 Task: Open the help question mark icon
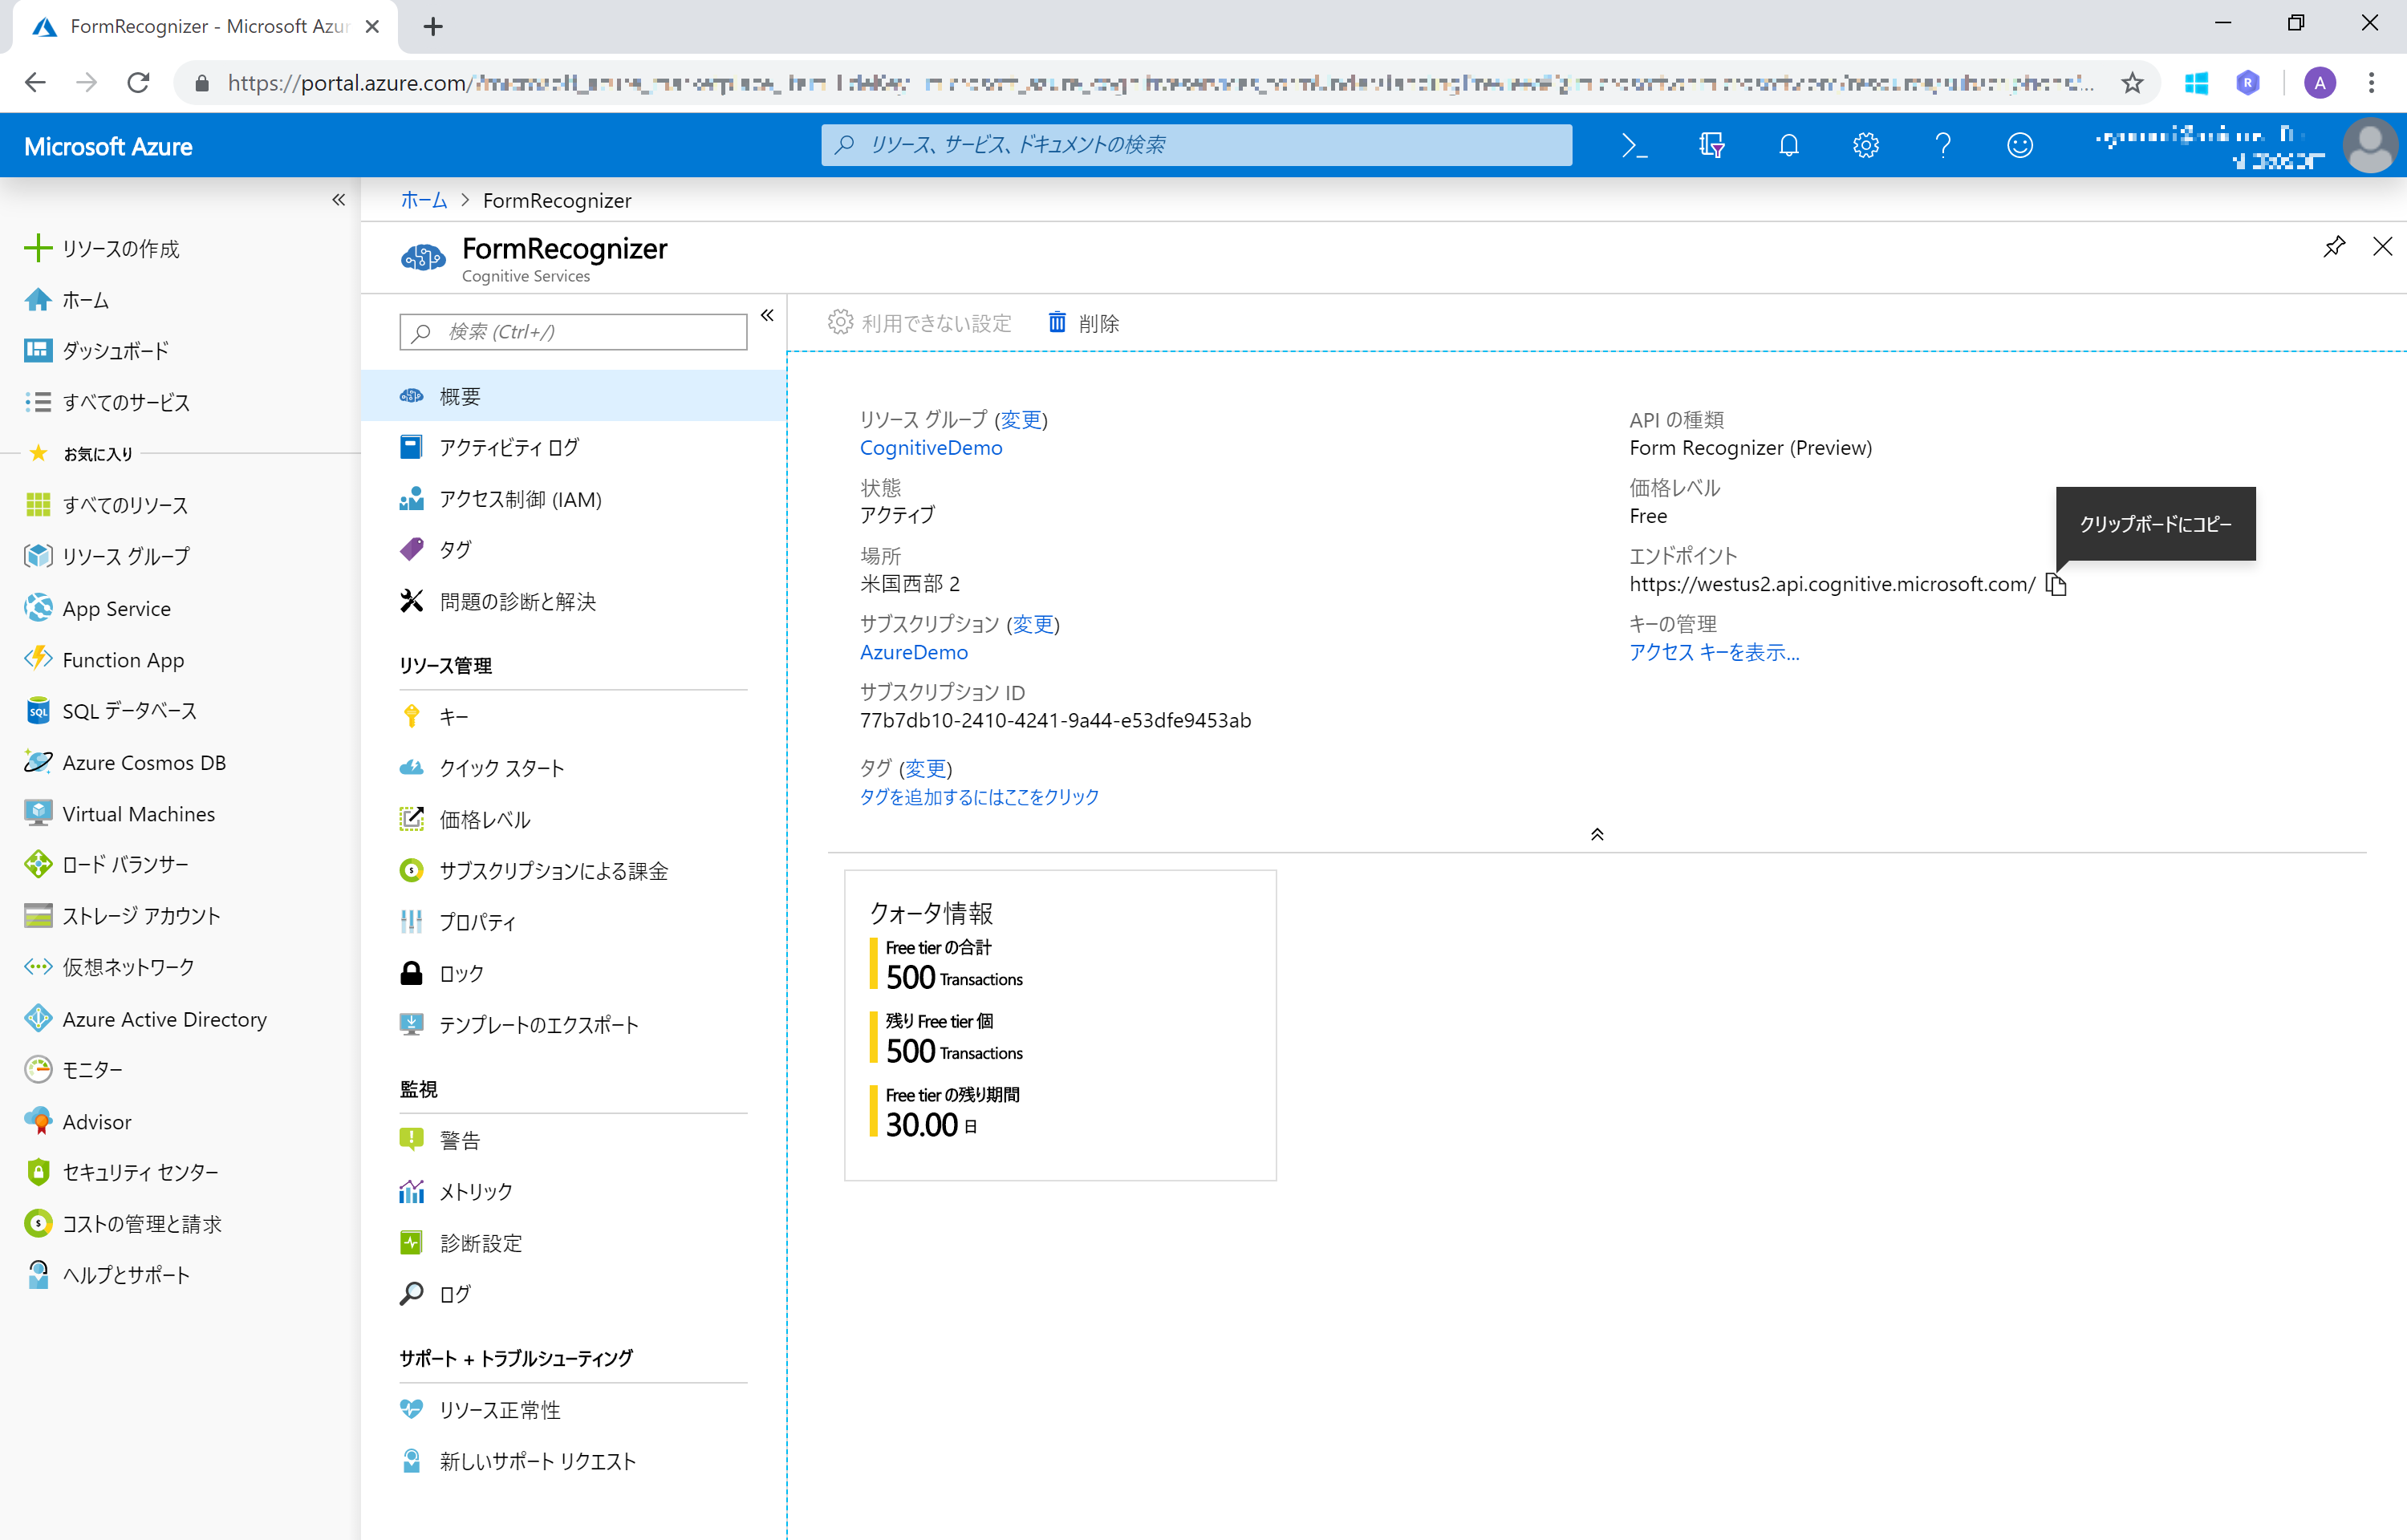[x=1943, y=145]
